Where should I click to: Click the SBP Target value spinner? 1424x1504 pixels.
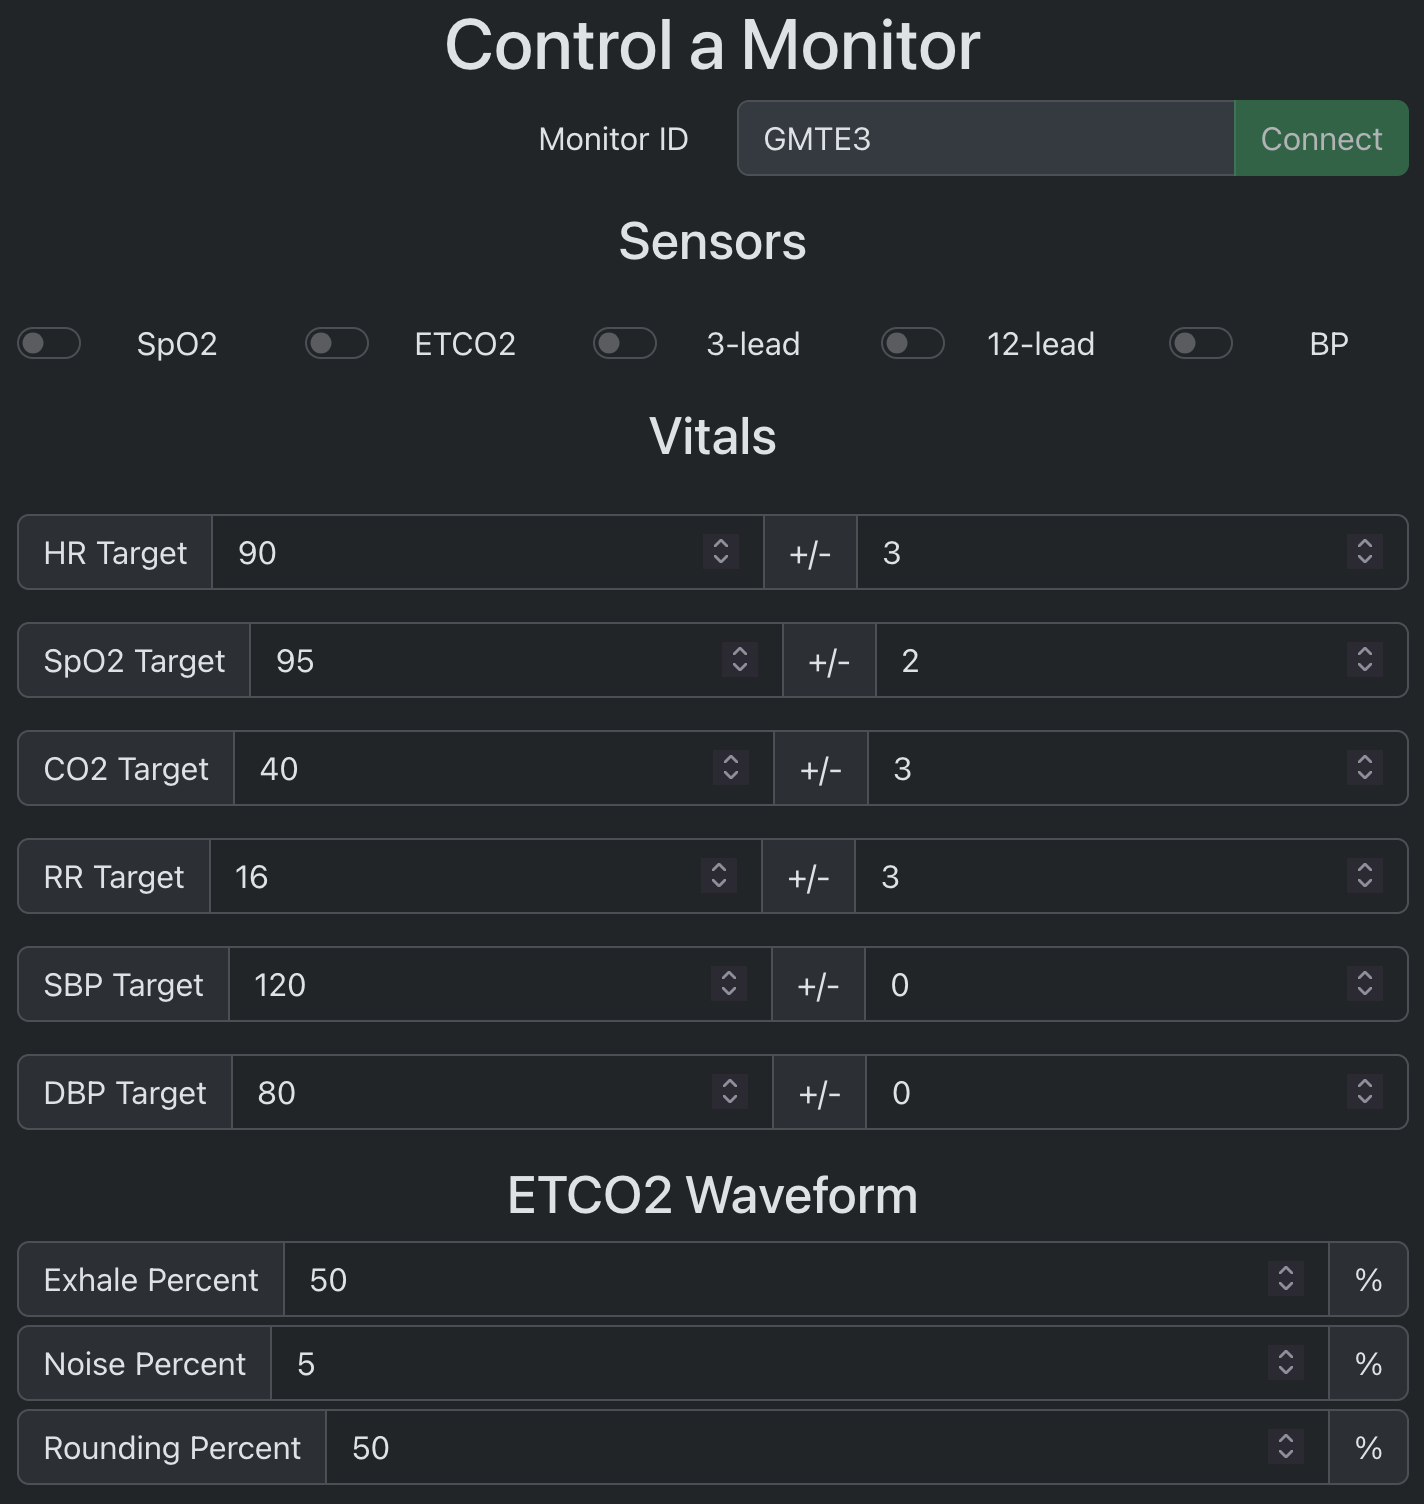pos(729,983)
